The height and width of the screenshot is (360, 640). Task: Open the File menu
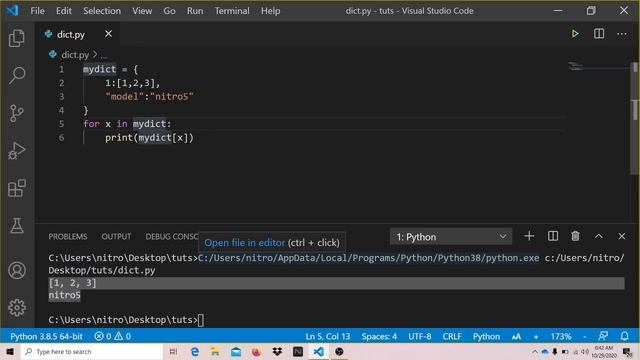pos(37,11)
